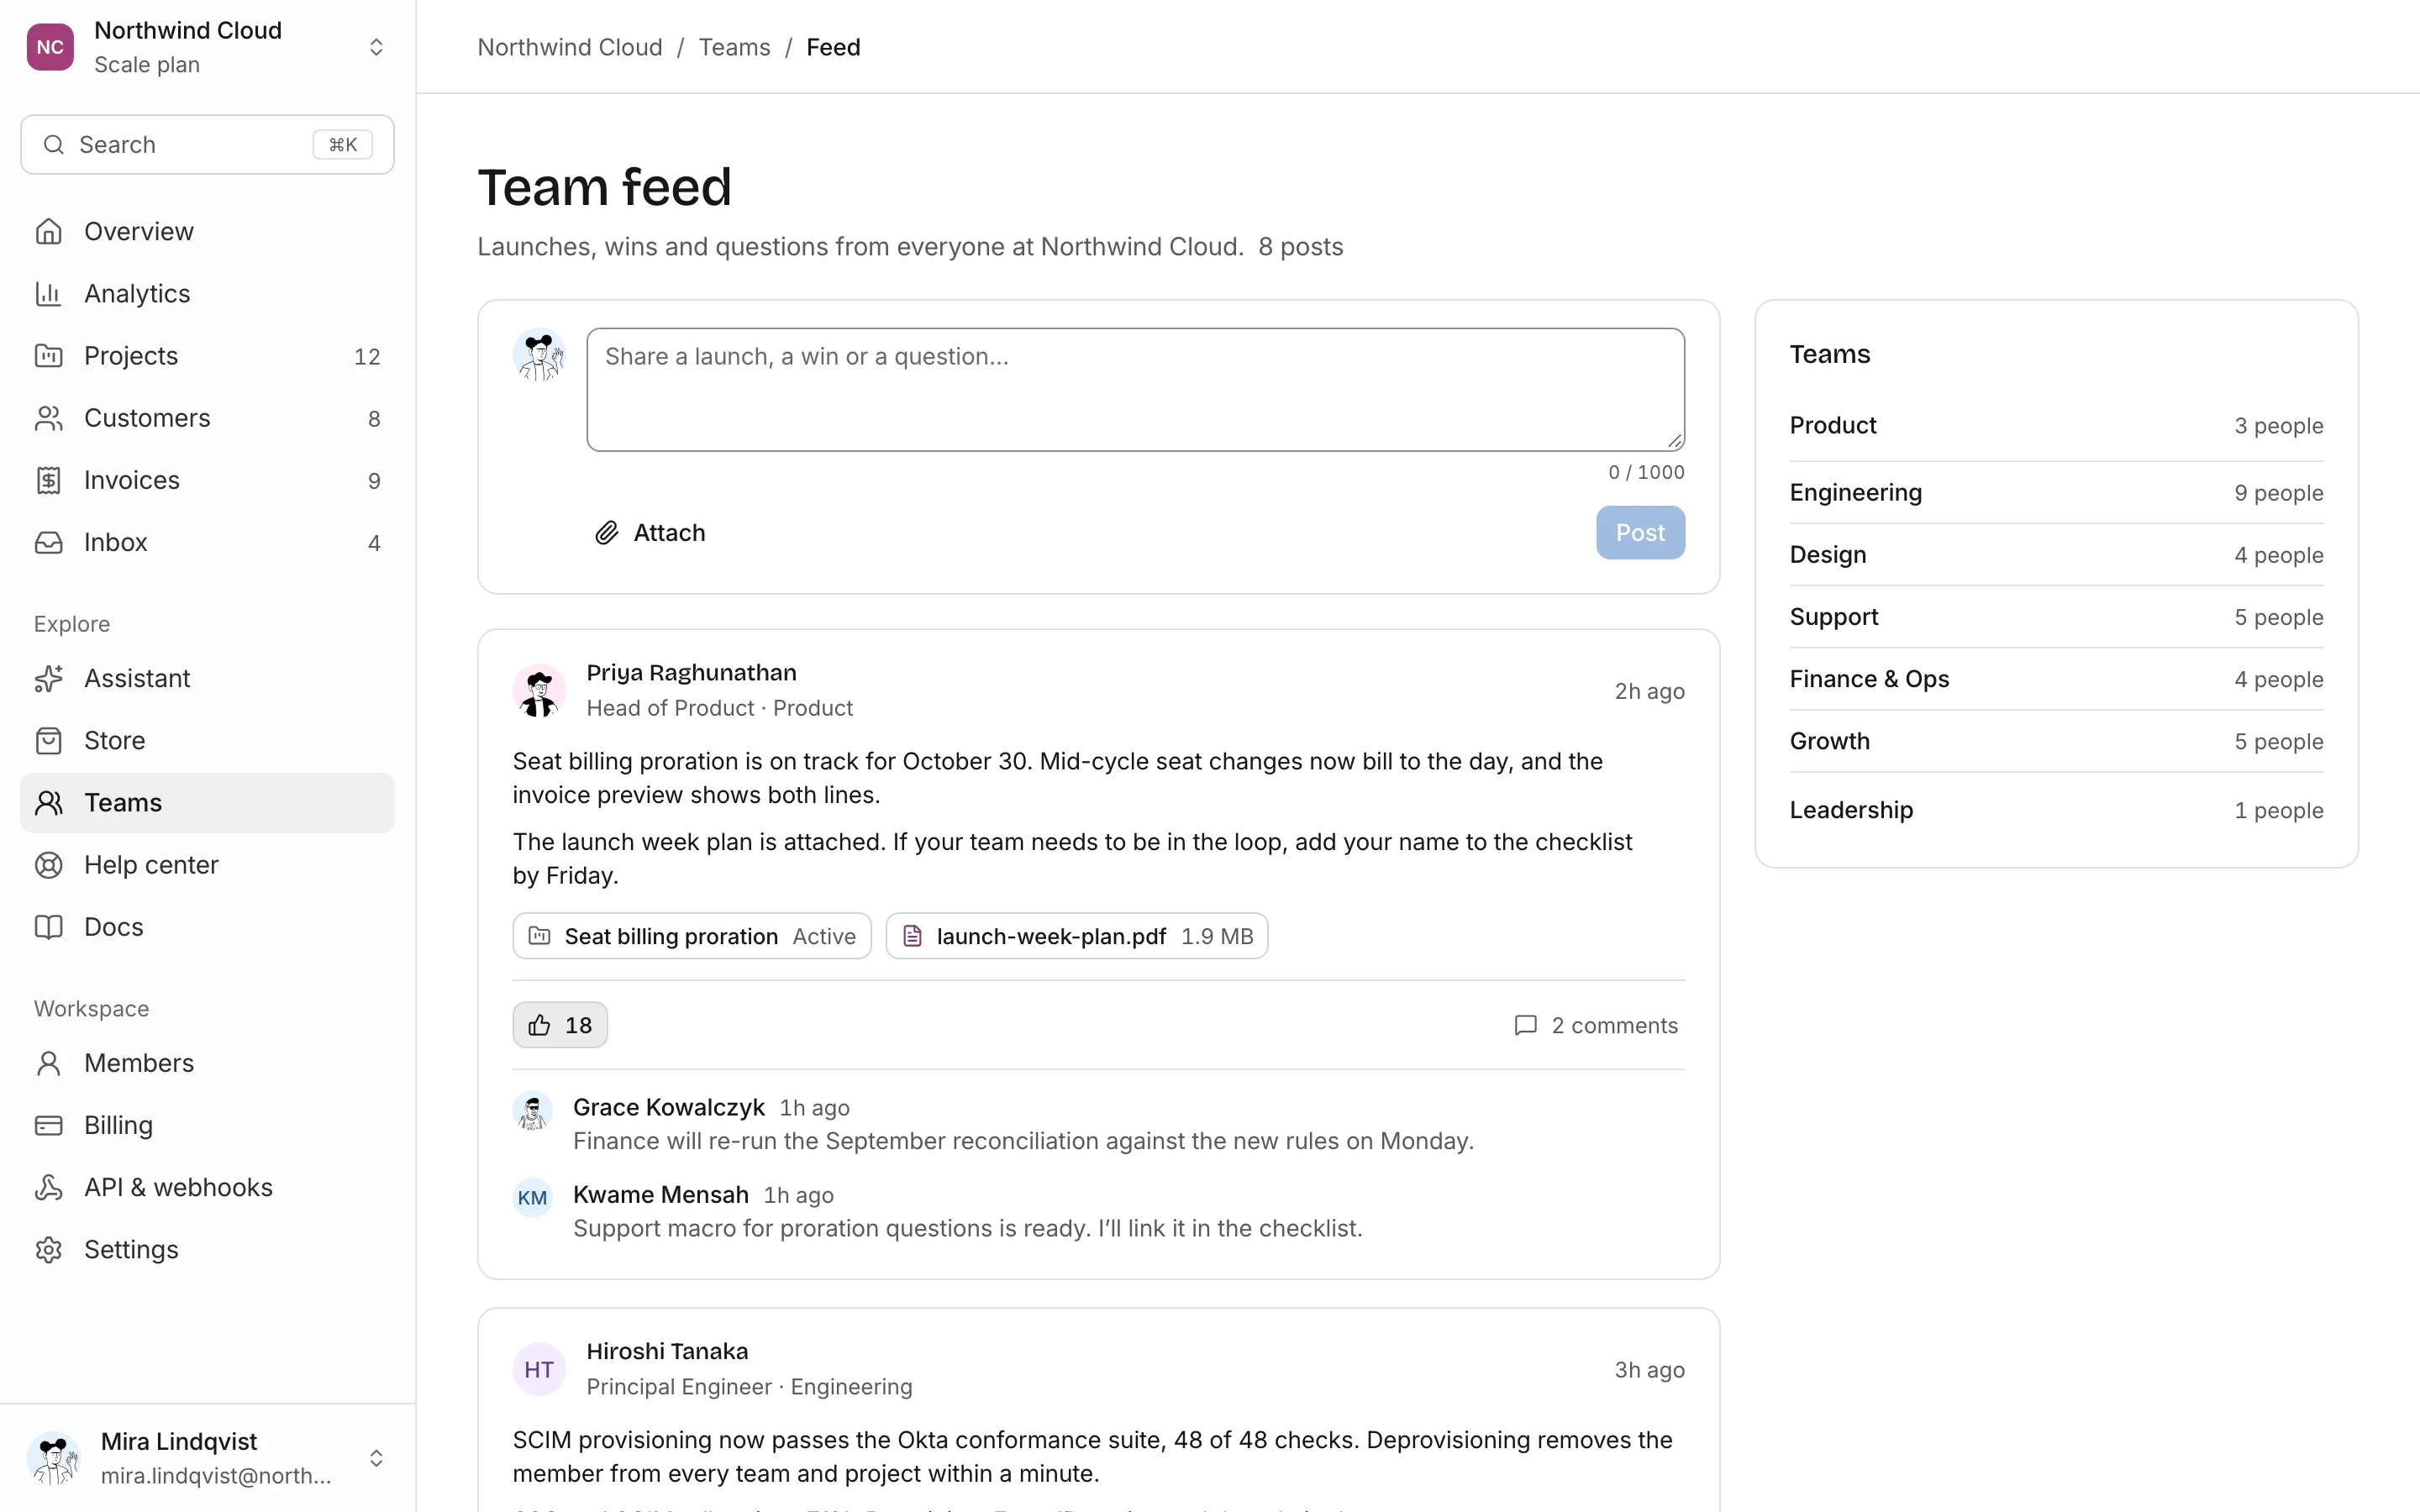This screenshot has width=2420, height=1512.
Task: Click the Billing credit card icon
Action: click(48, 1125)
